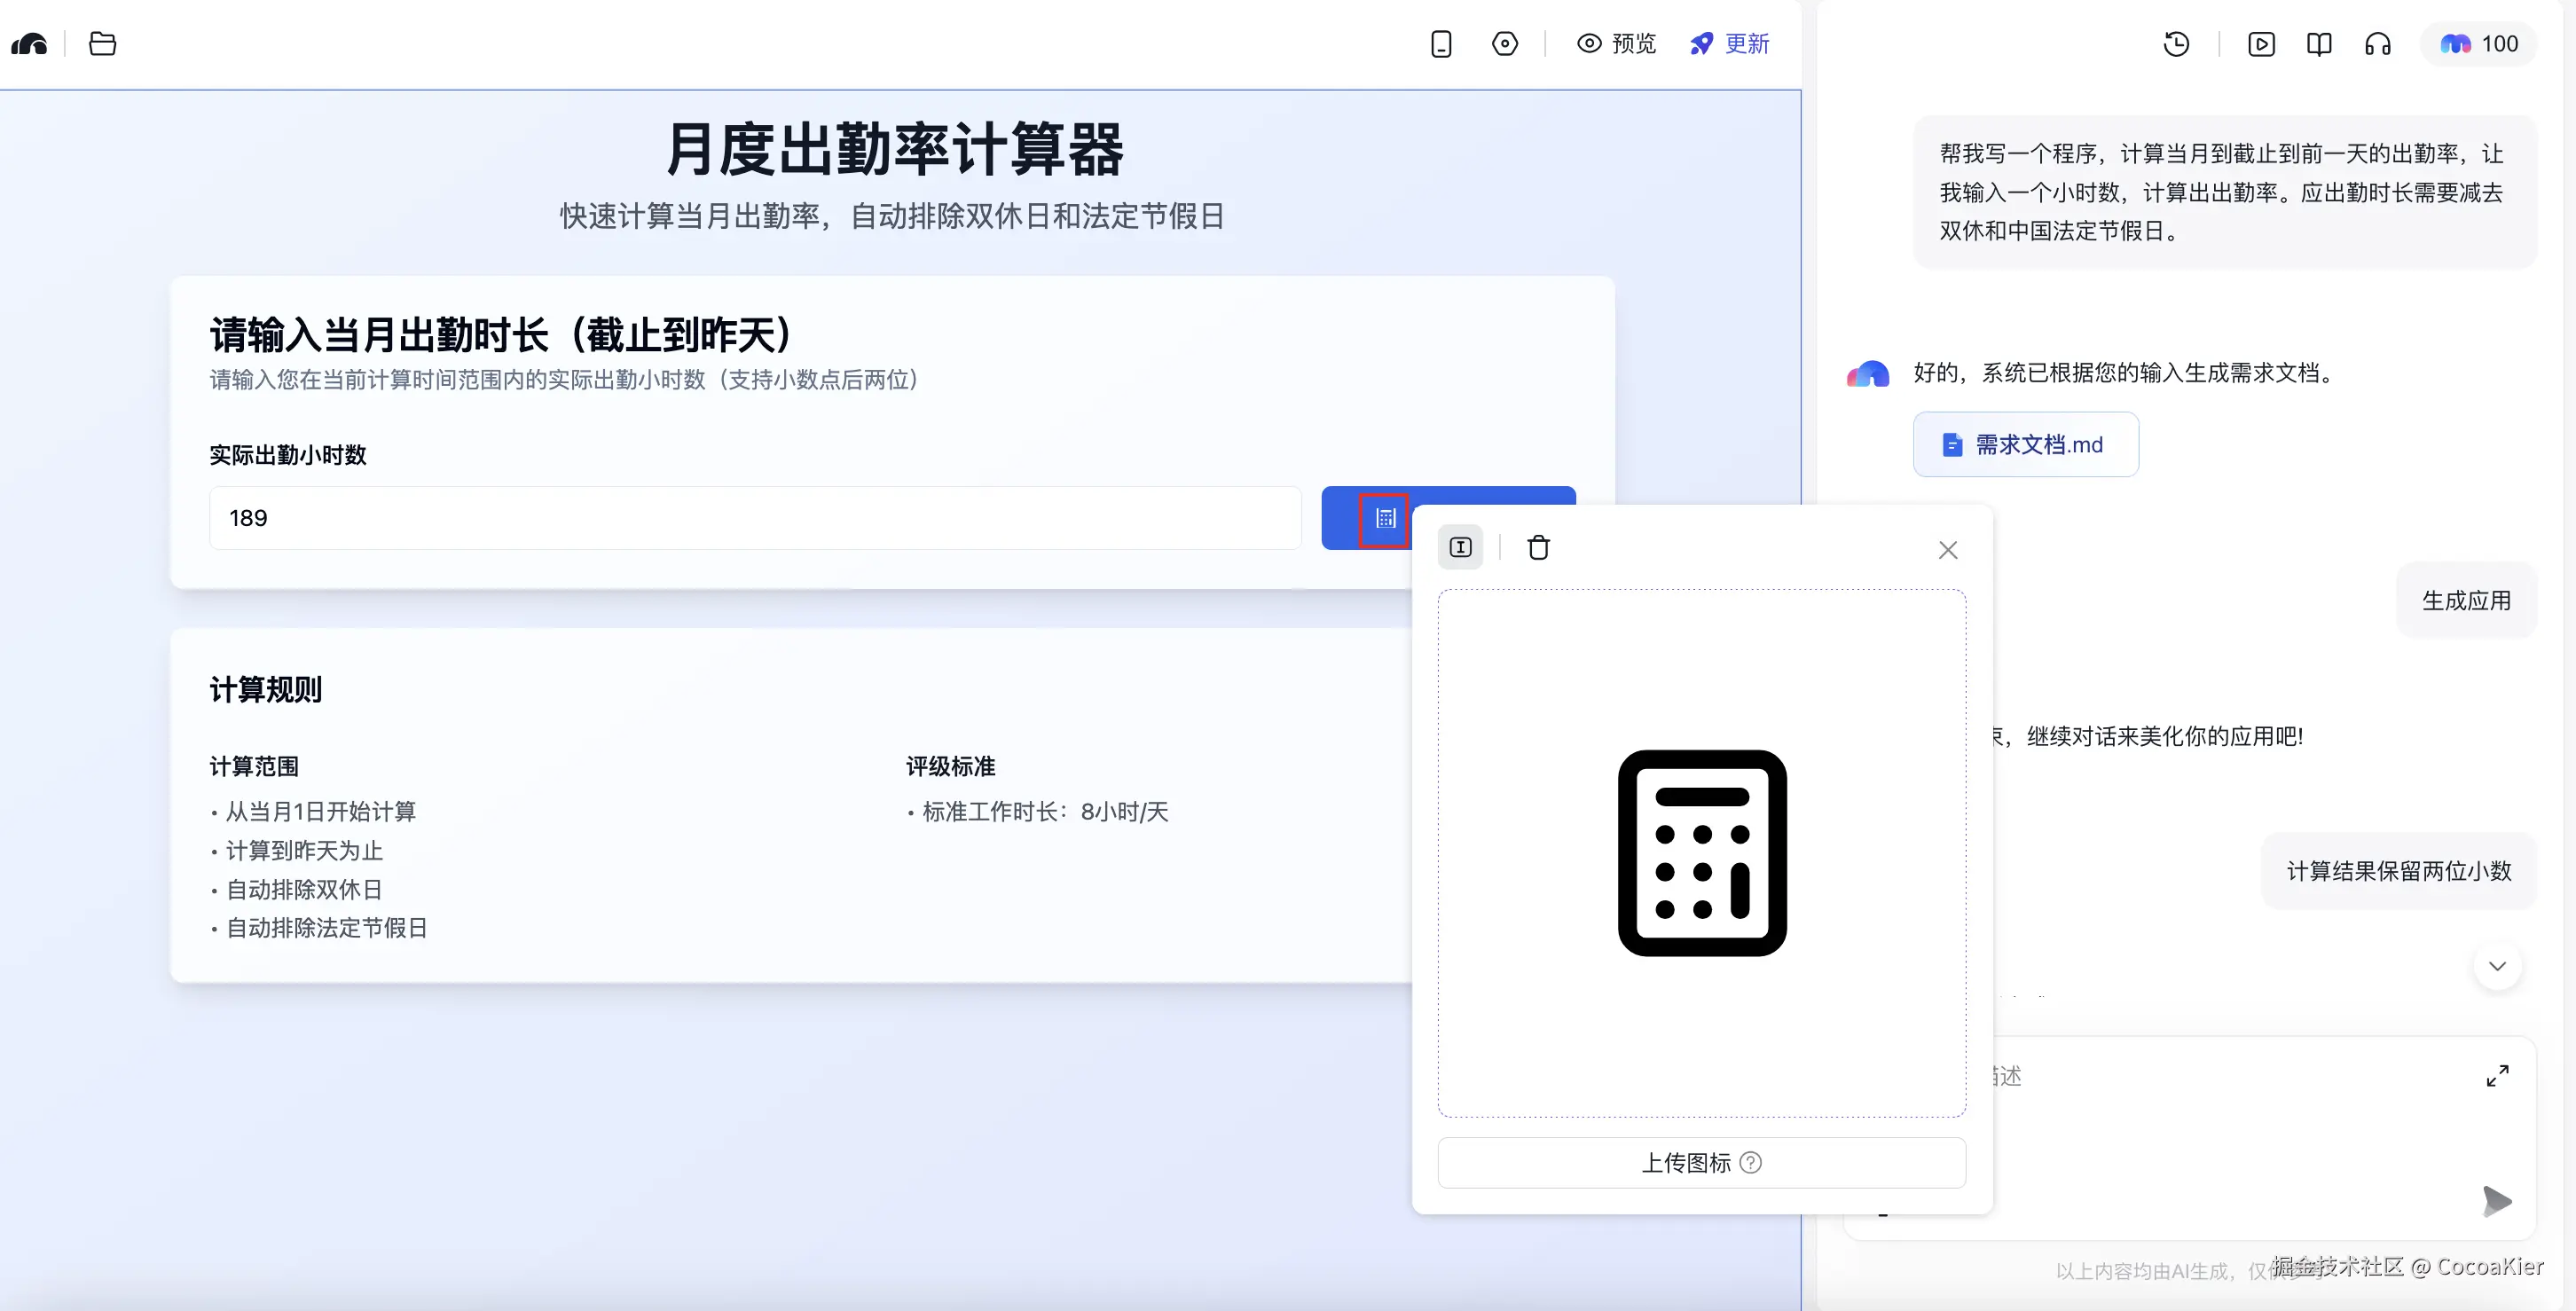This screenshot has width=2576, height=1311.
Task: Play the video tutorial icon at top right
Action: coord(2260,43)
